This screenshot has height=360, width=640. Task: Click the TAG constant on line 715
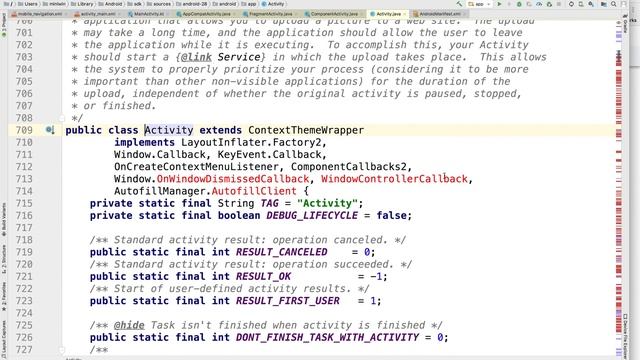tap(269, 203)
